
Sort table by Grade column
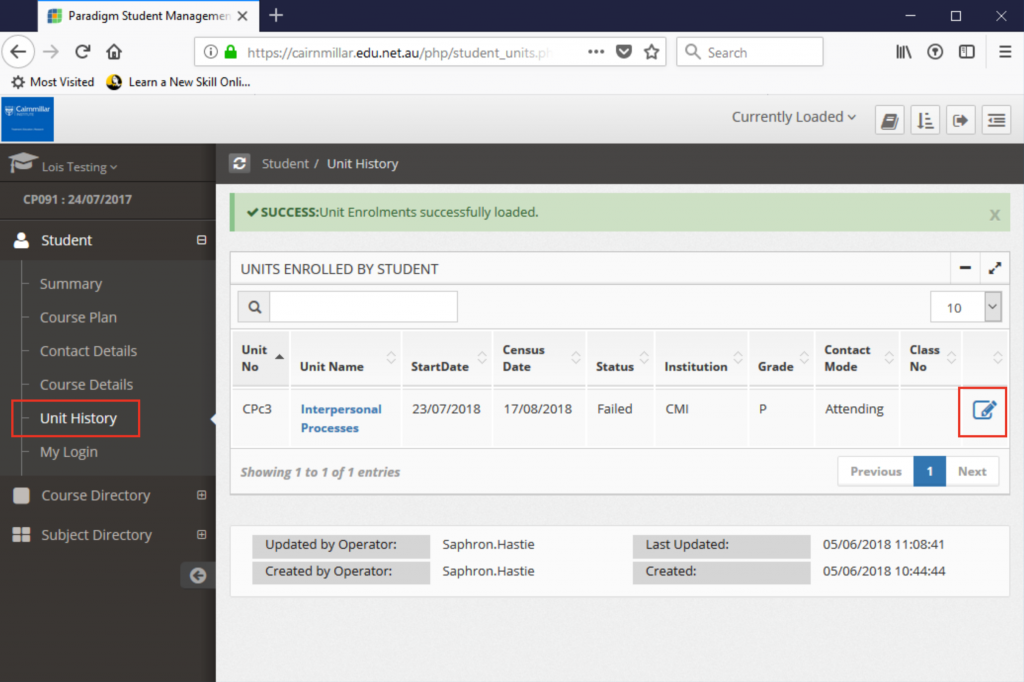[x=782, y=358]
